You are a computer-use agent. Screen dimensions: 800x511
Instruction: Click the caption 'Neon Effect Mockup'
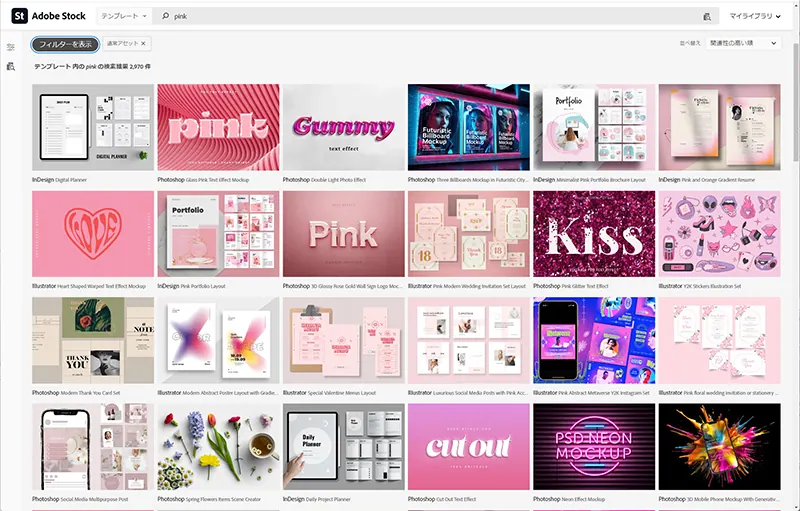(583, 500)
